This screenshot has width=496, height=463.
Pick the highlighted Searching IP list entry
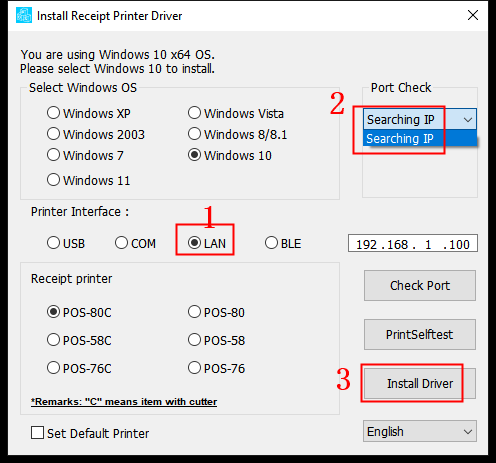point(420,138)
